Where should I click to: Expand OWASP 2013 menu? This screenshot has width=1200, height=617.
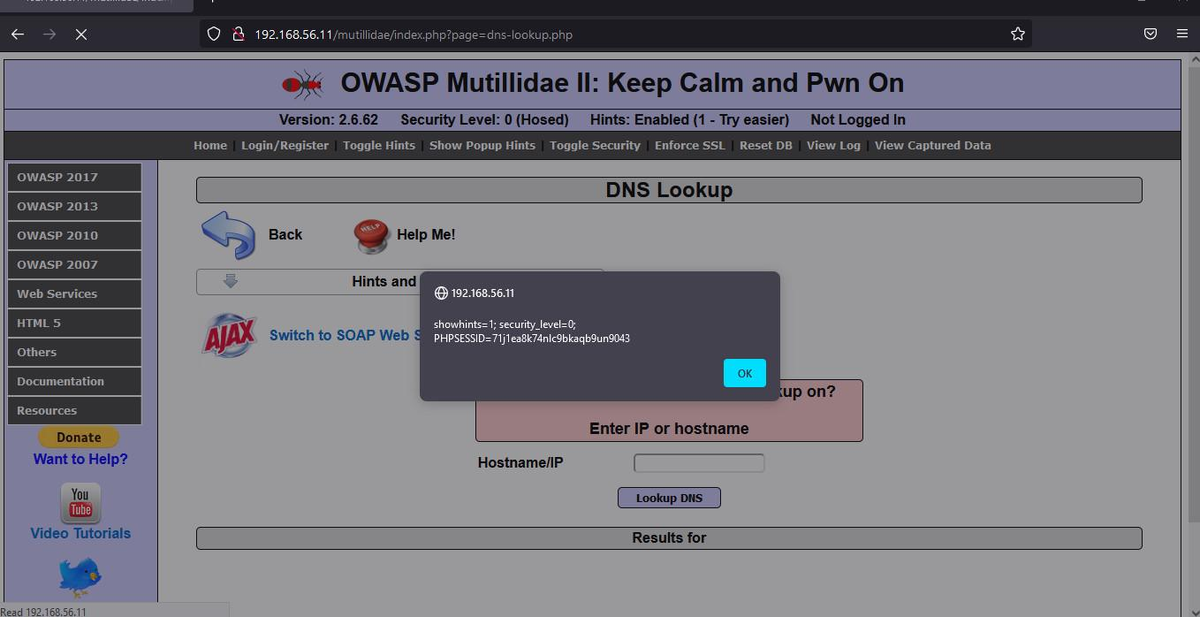(x=74, y=206)
